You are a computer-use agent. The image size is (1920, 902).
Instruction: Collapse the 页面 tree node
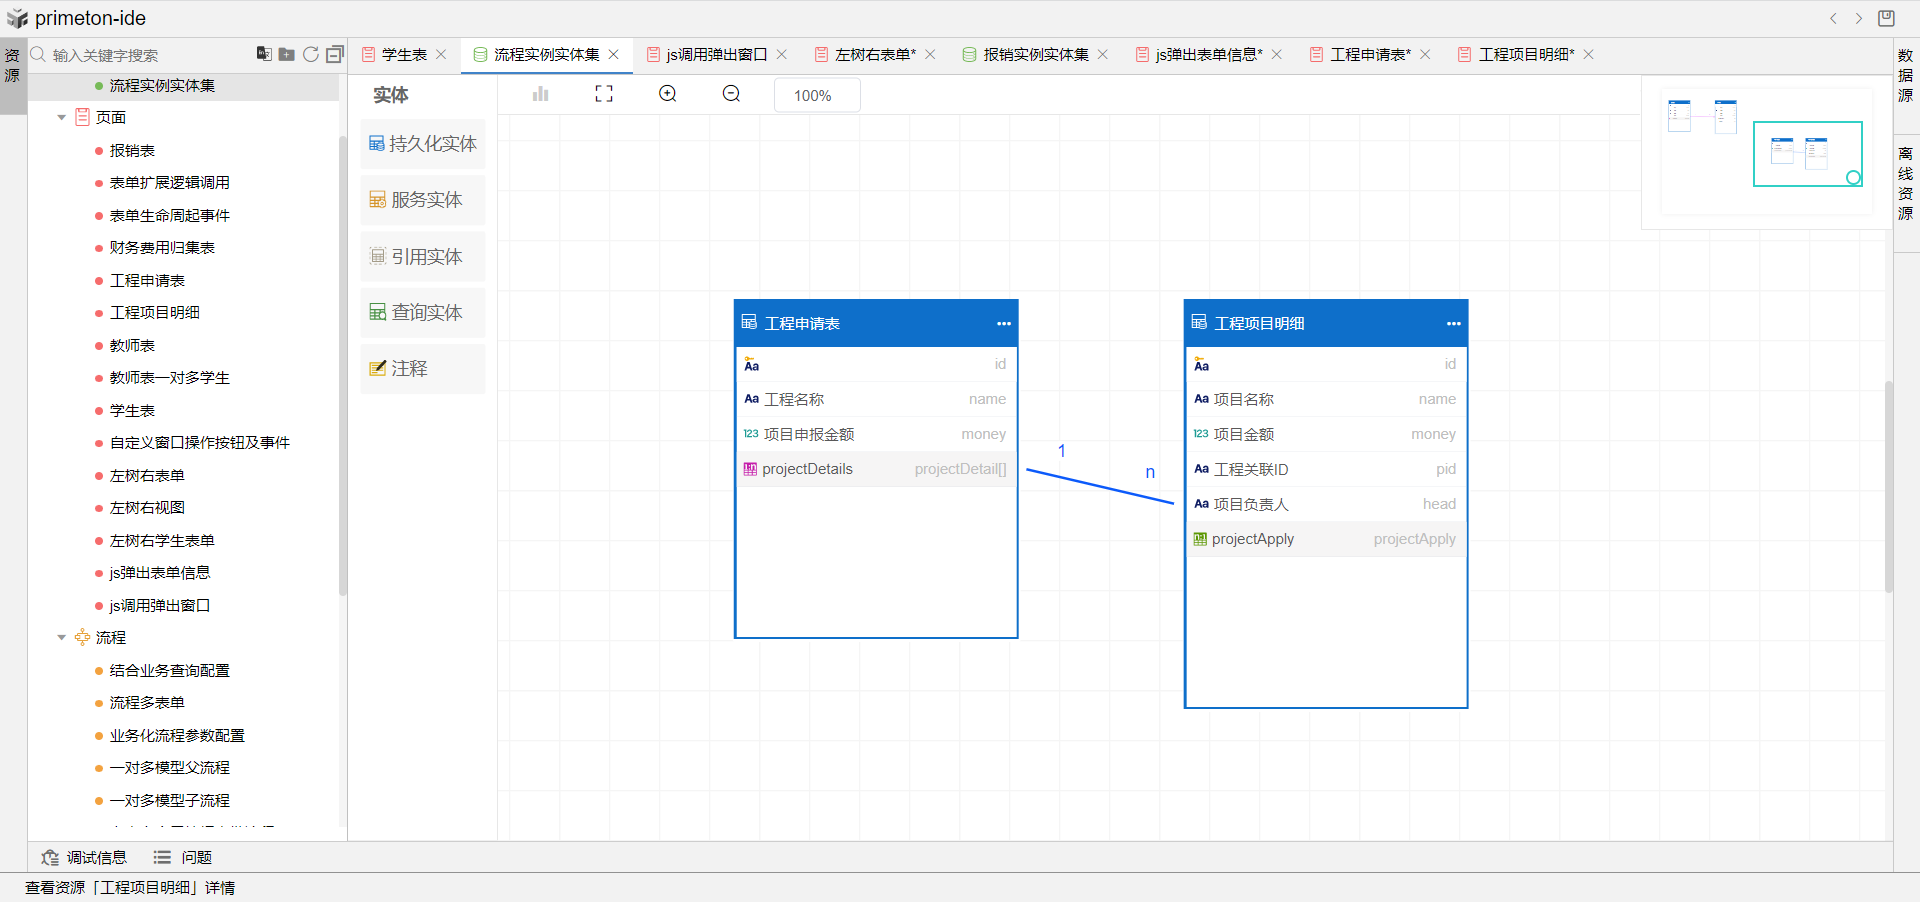(x=62, y=118)
